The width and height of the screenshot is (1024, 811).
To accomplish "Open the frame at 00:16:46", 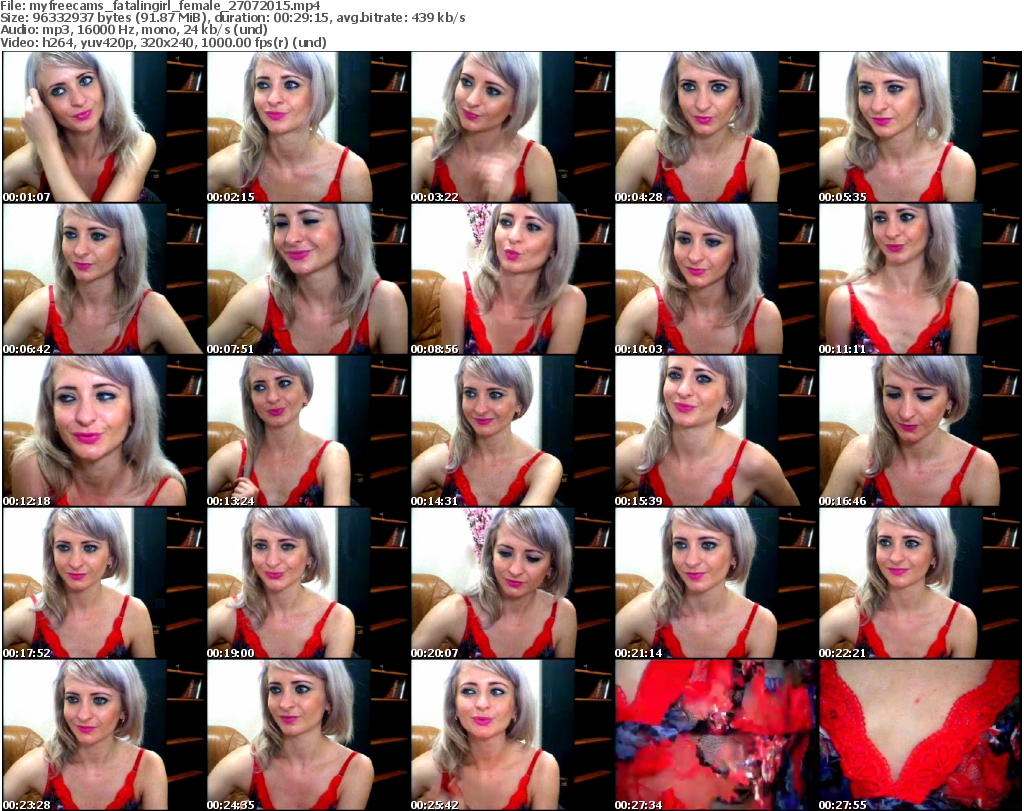I will pos(920,431).
